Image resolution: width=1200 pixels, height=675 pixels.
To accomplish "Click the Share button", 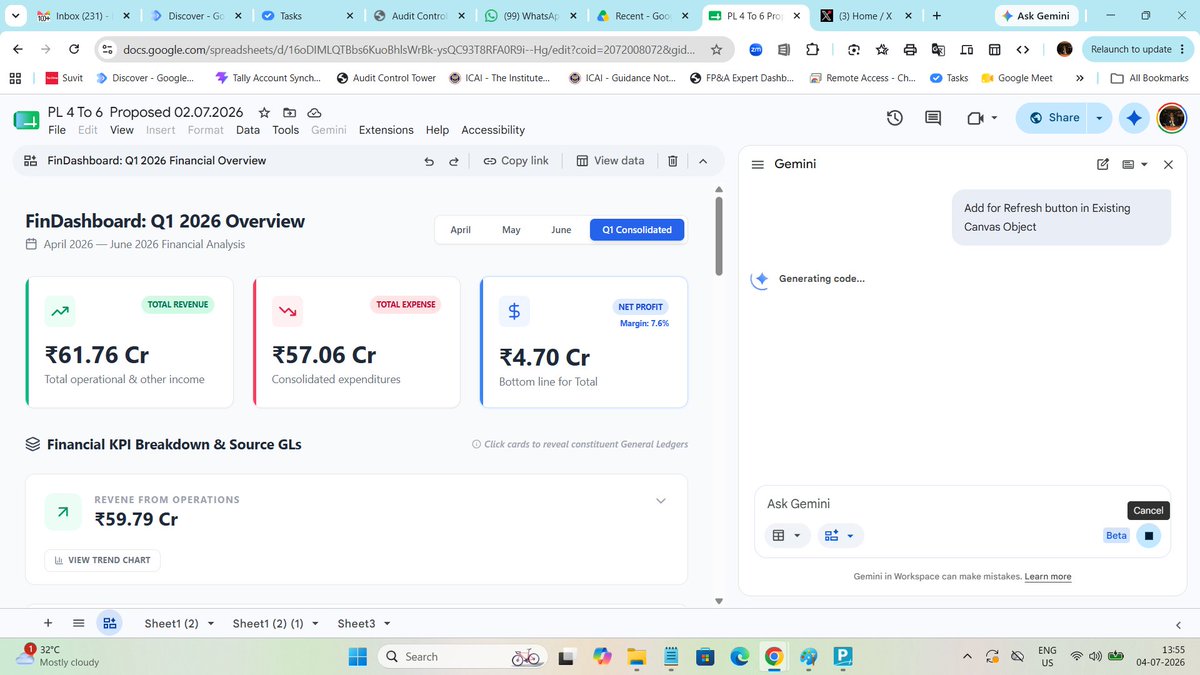I will [x=1053, y=118].
